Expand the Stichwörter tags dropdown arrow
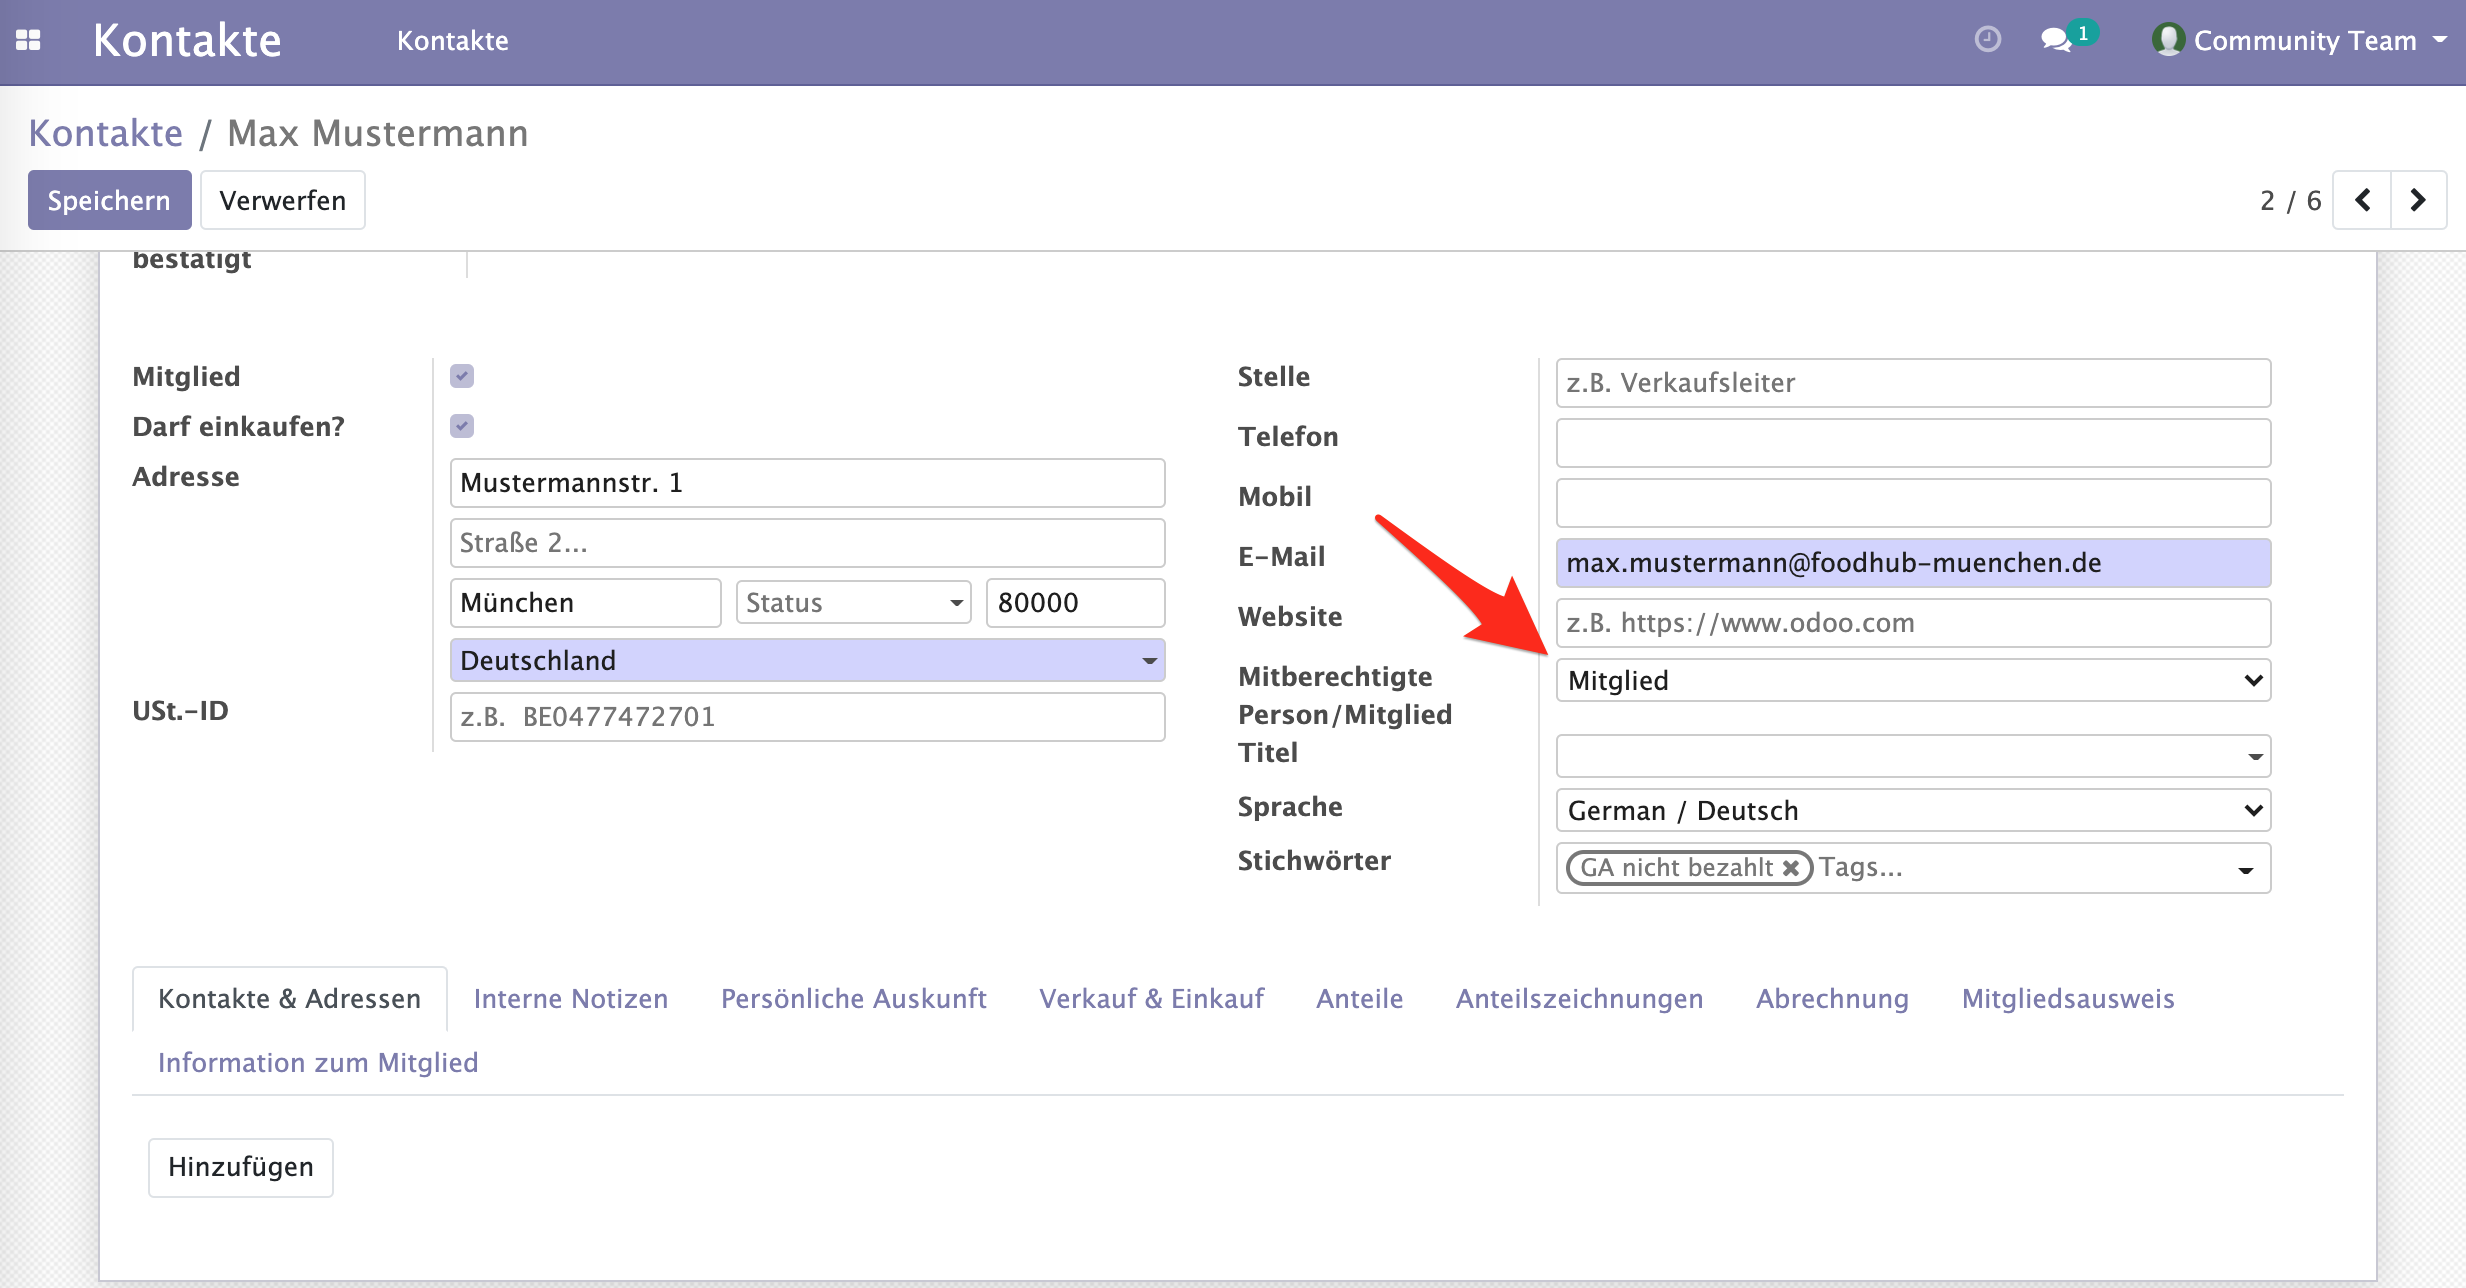 pyautogui.click(x=2245, y=870)
